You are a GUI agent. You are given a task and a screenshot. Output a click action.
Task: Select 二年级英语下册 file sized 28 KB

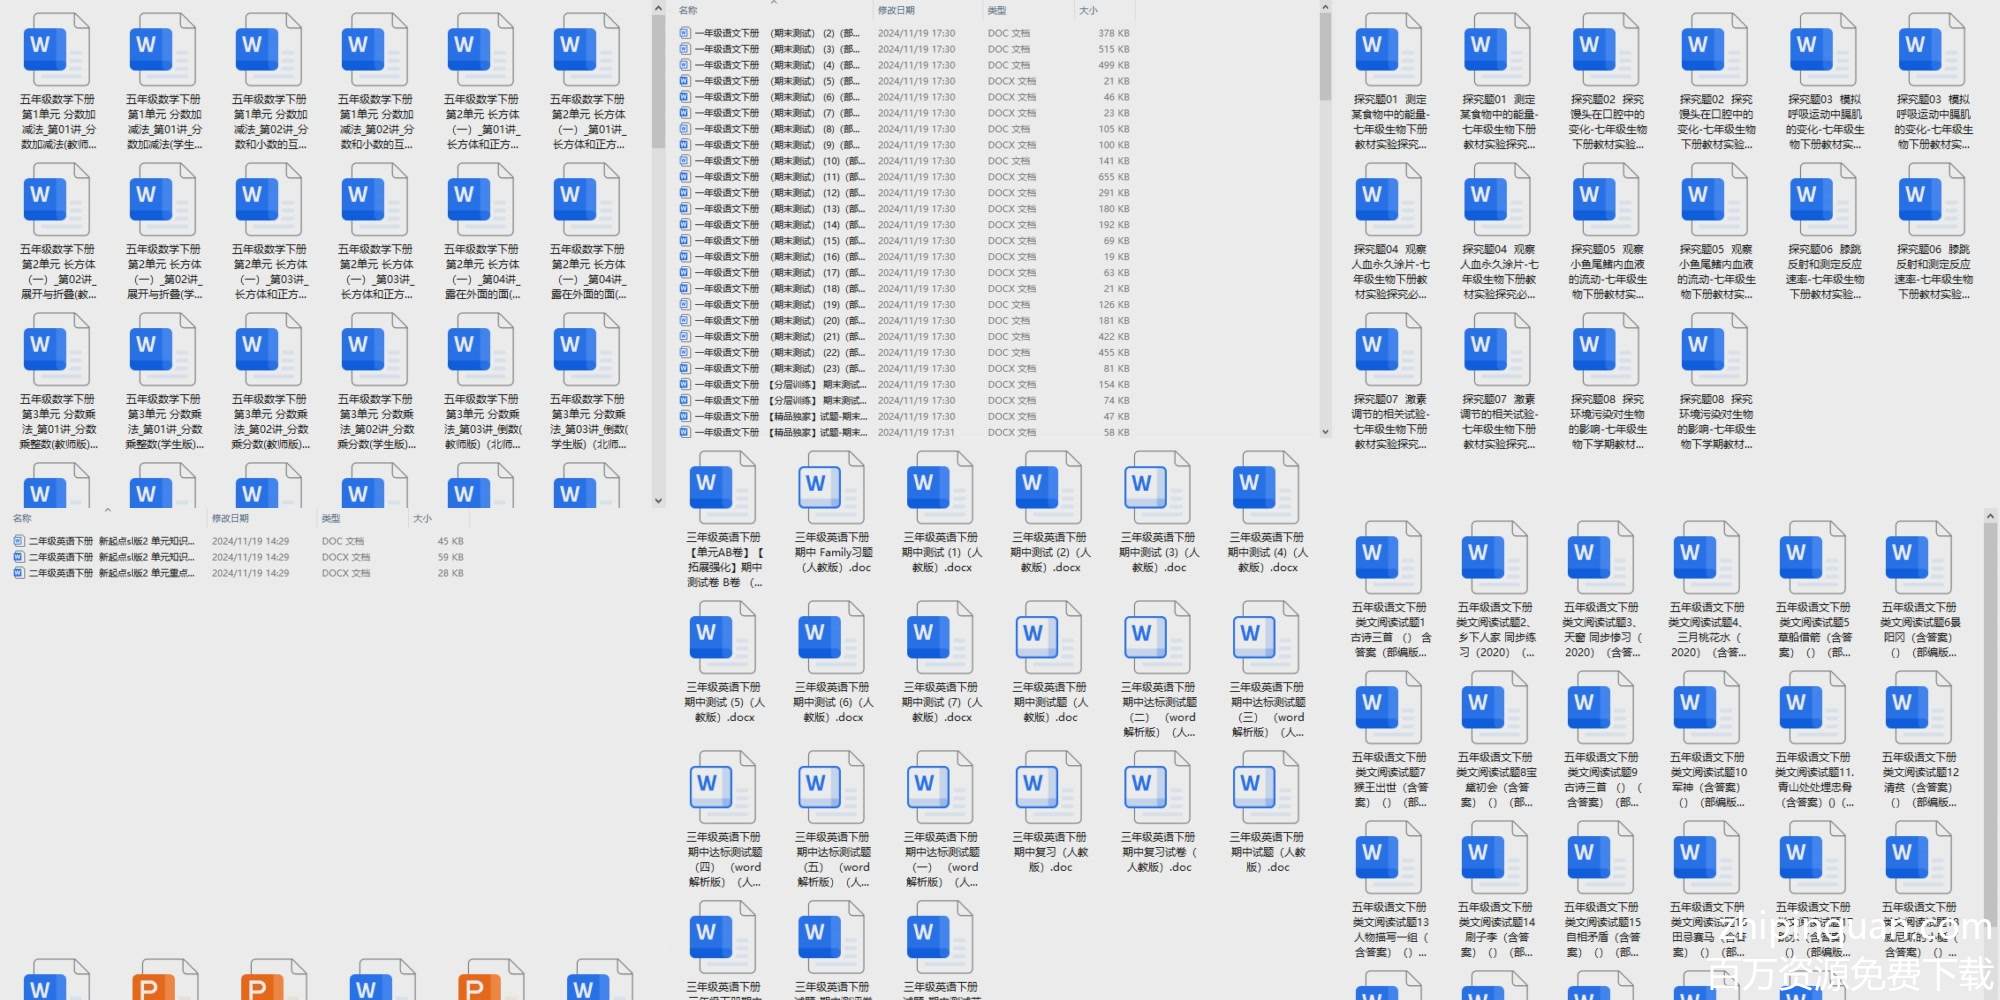(110, 573)
